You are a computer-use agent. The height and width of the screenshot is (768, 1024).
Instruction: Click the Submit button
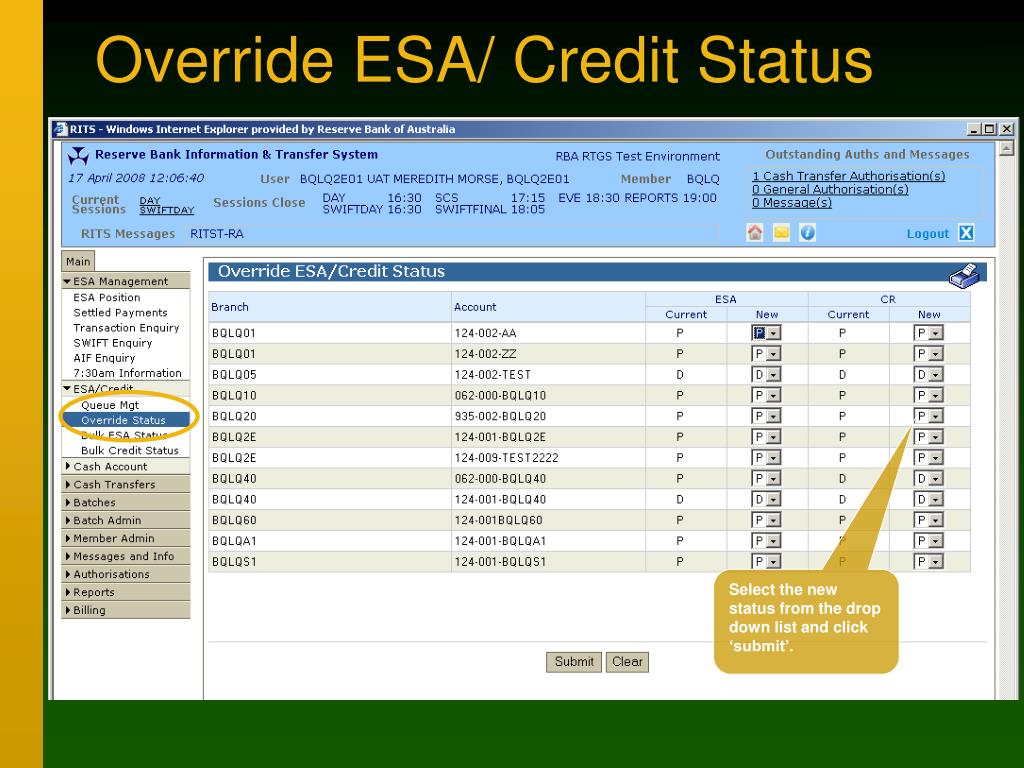click(x=574, y=662)
